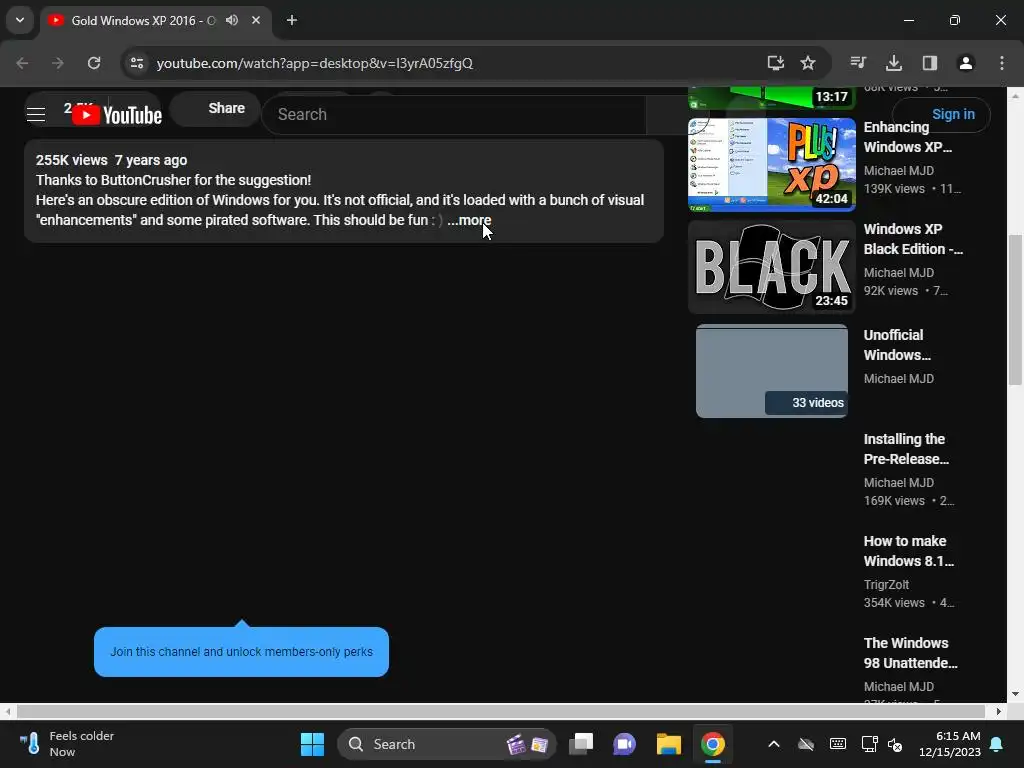Image resolution: width=1024 pixels, height=768 pixels.
Task: Click the vertical page scrollbar thumb
Action: click(x=1015, y=310)
